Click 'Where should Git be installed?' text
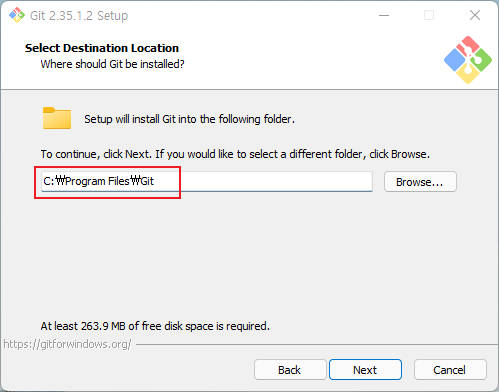The width and height of the screenshot is (499, 392). point(112,64)
